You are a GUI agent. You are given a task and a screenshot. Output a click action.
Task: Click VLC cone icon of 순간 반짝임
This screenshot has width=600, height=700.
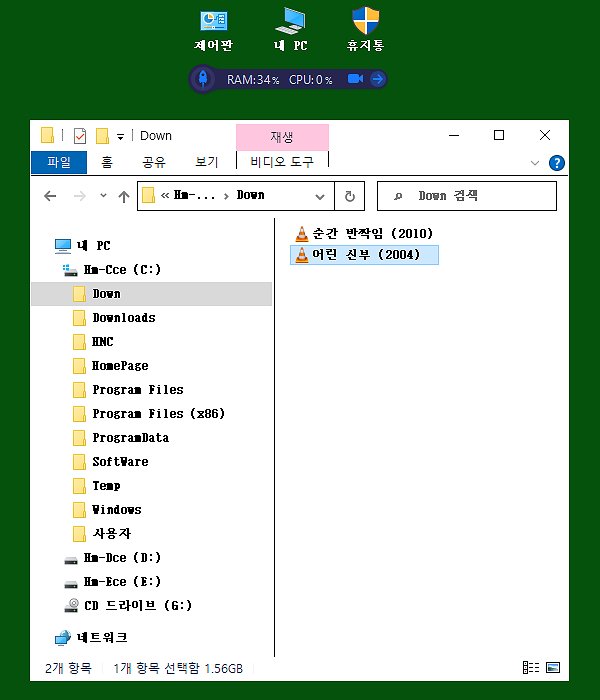302,233
